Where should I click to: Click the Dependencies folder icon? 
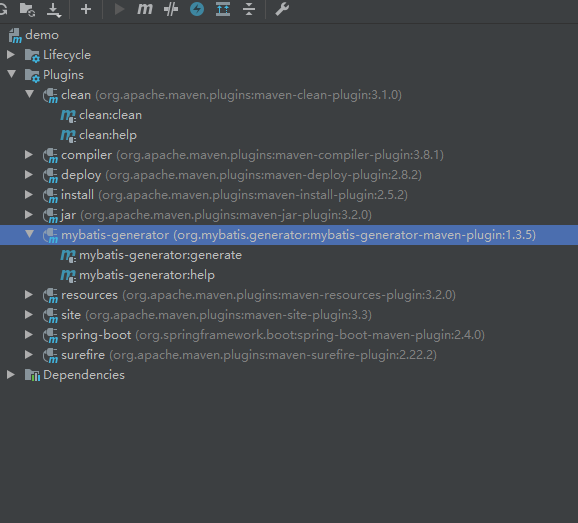[32, 375]
